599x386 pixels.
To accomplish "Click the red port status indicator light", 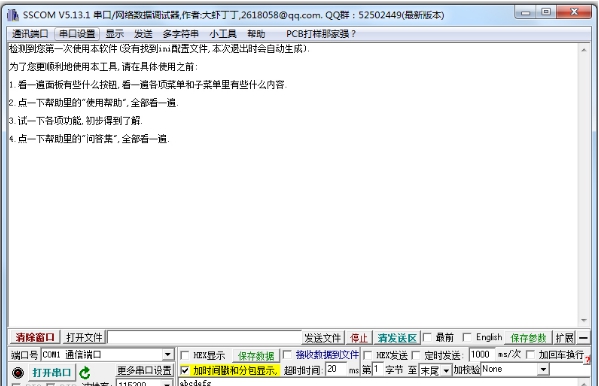I will click(18, 372).
